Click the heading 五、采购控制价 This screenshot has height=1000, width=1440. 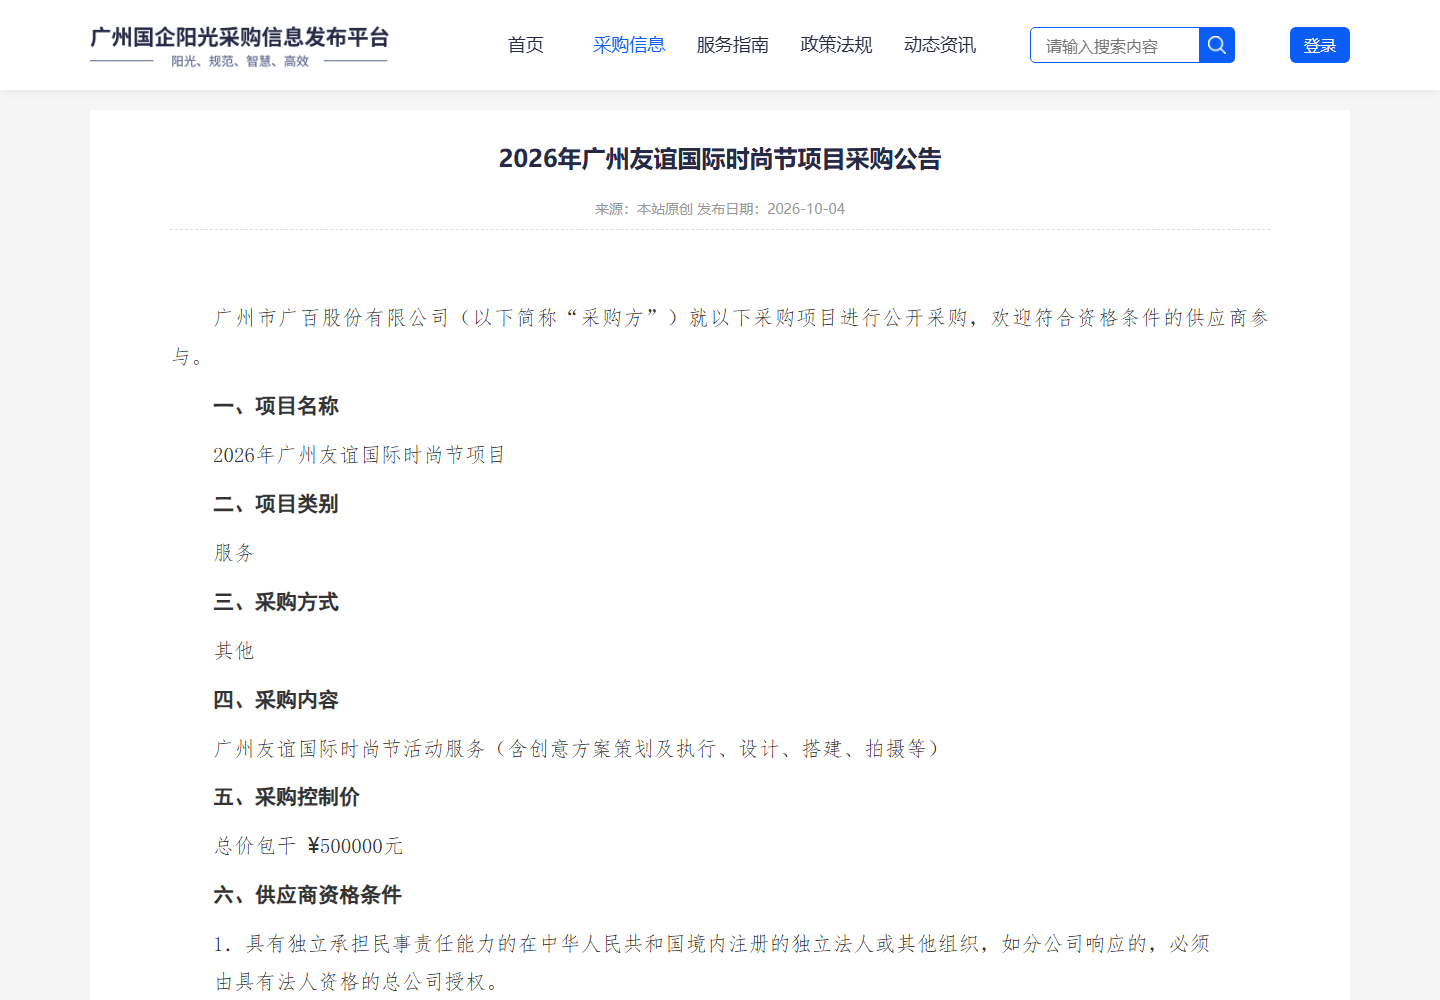(x=287, y=797)
